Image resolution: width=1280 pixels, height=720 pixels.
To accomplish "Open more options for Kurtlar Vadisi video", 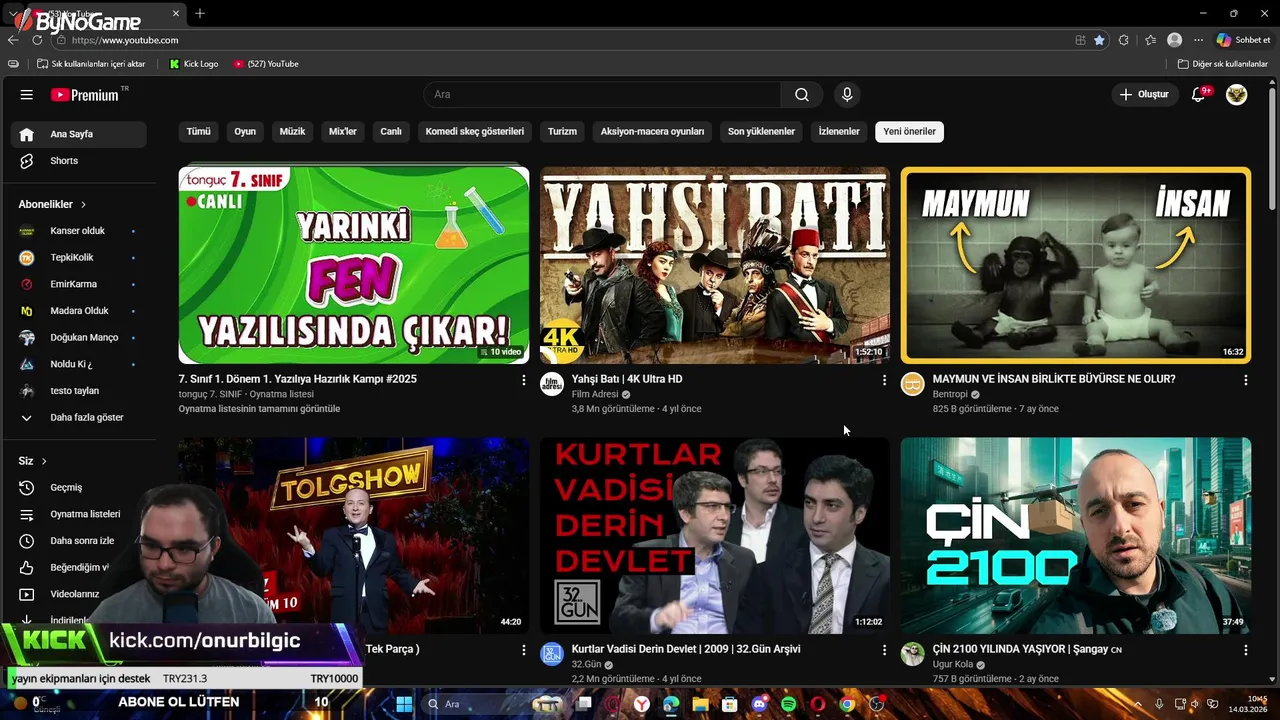I will pos(884,650).
